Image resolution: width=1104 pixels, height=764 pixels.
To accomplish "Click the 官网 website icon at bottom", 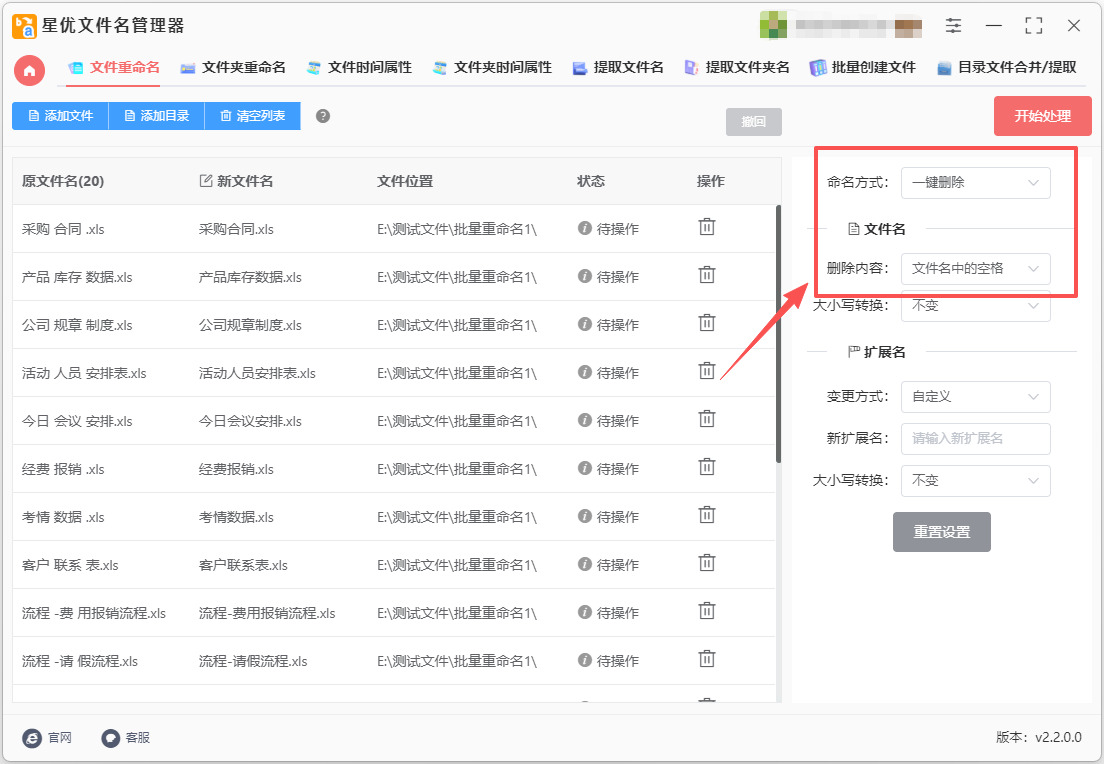I will coord(32,737).
